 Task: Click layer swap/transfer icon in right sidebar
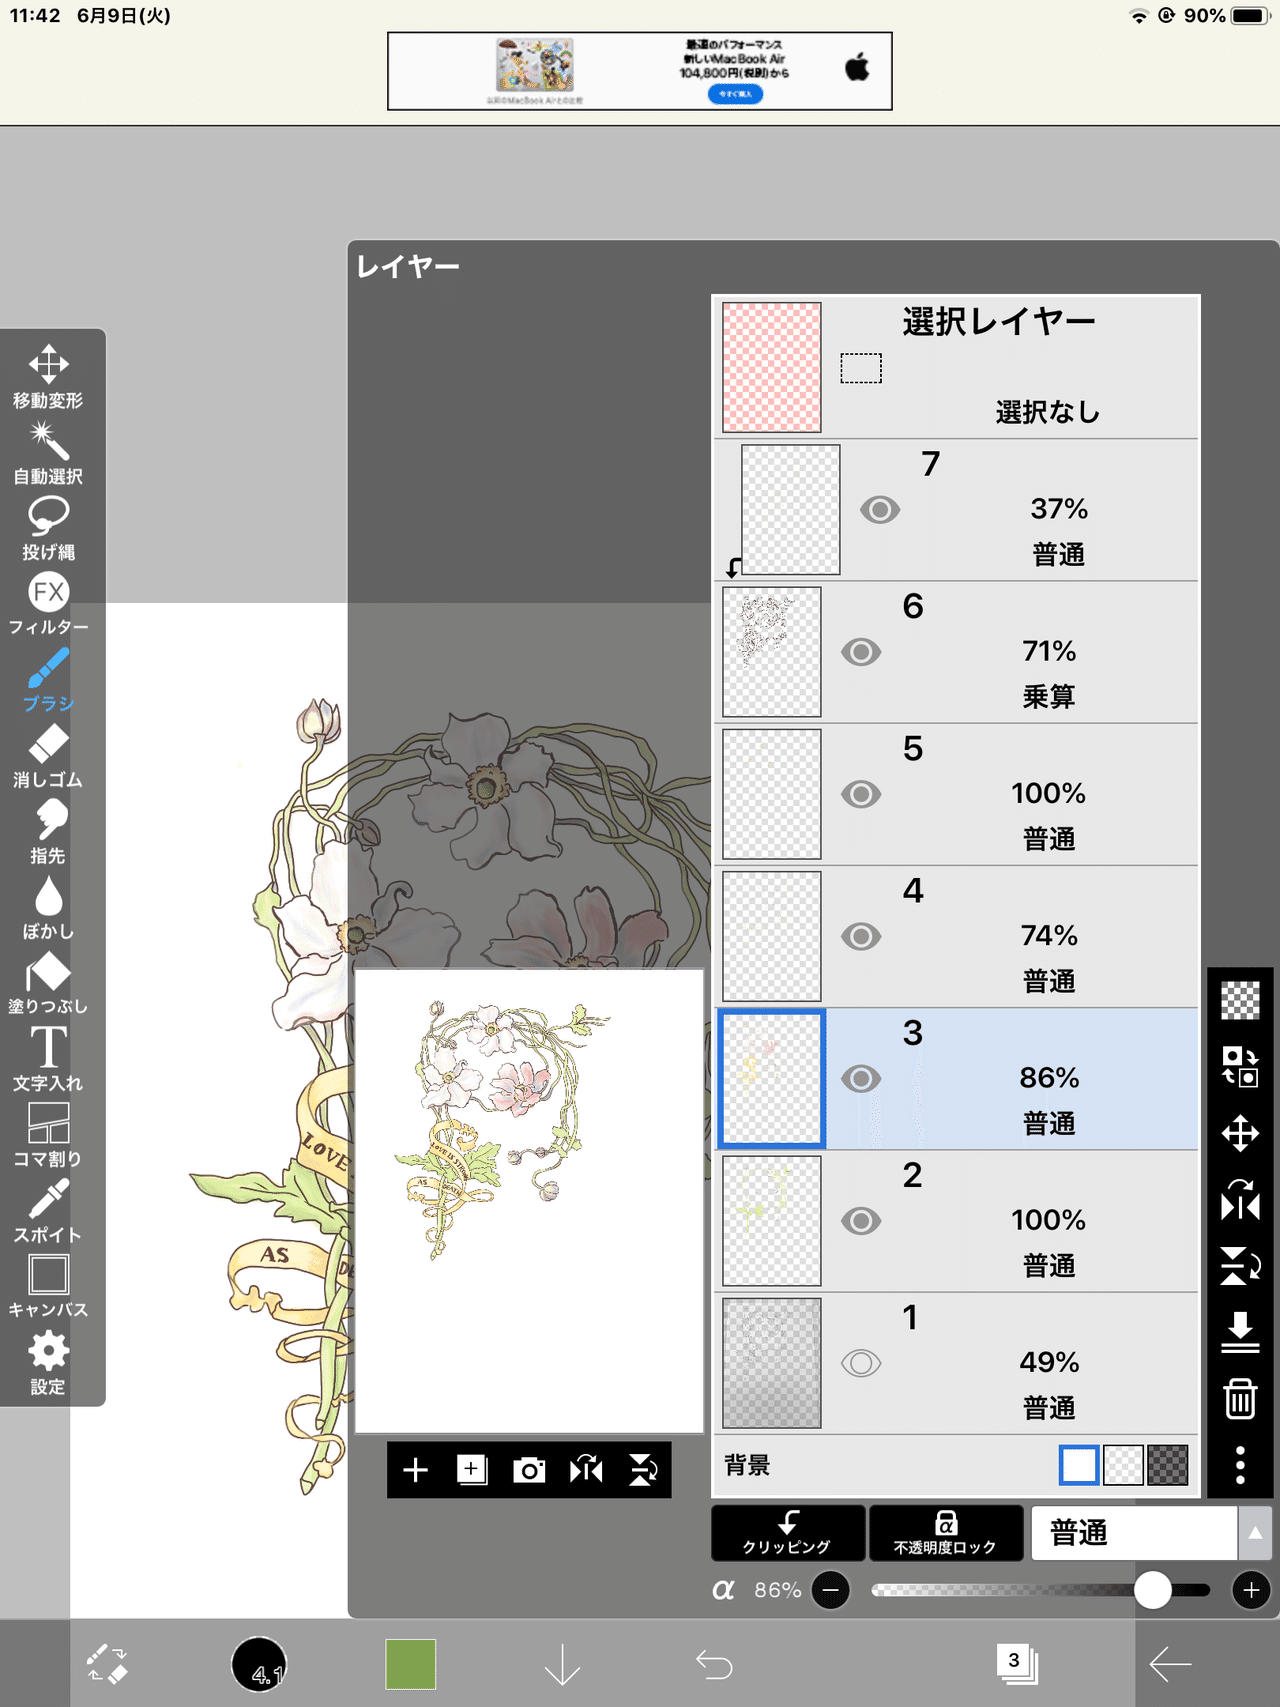(1240, 1066)
